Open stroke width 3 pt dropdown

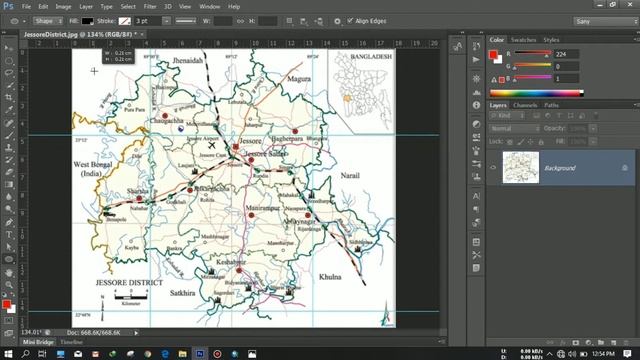click(x=166, y=21)
